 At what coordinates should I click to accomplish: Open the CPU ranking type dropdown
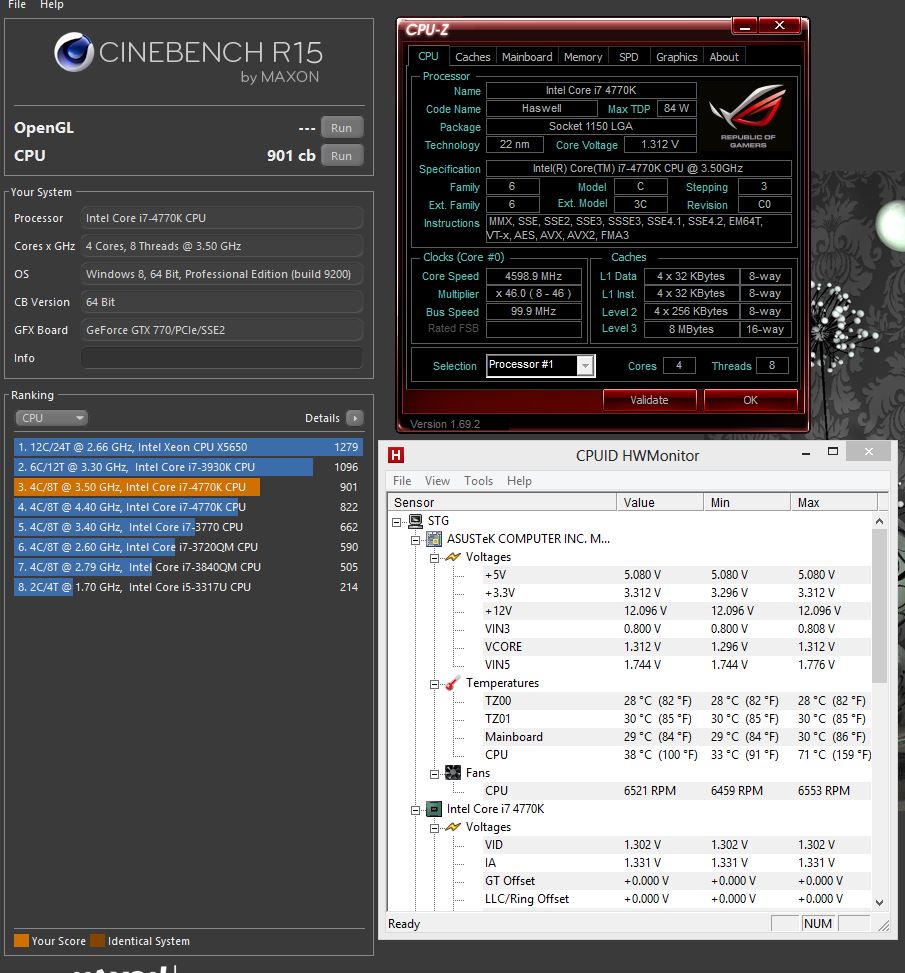pyautogui.click(x=51, y=418)
